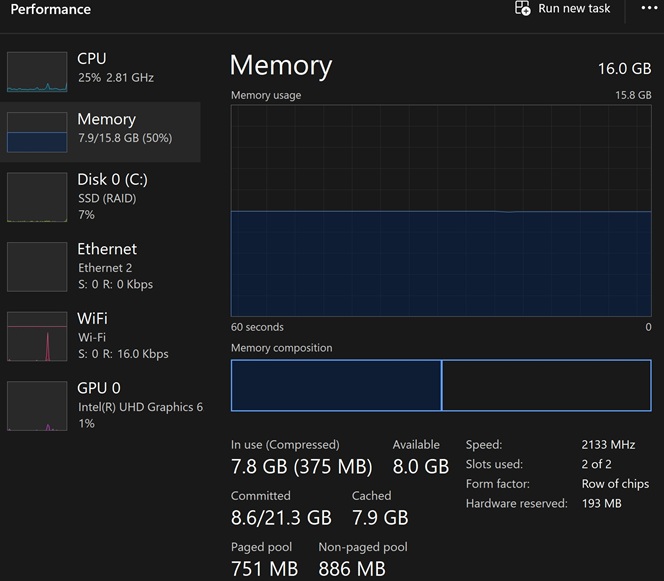Click the '7.9 GB' cached value
664x581 pixels.
click(x=380, y=517)
